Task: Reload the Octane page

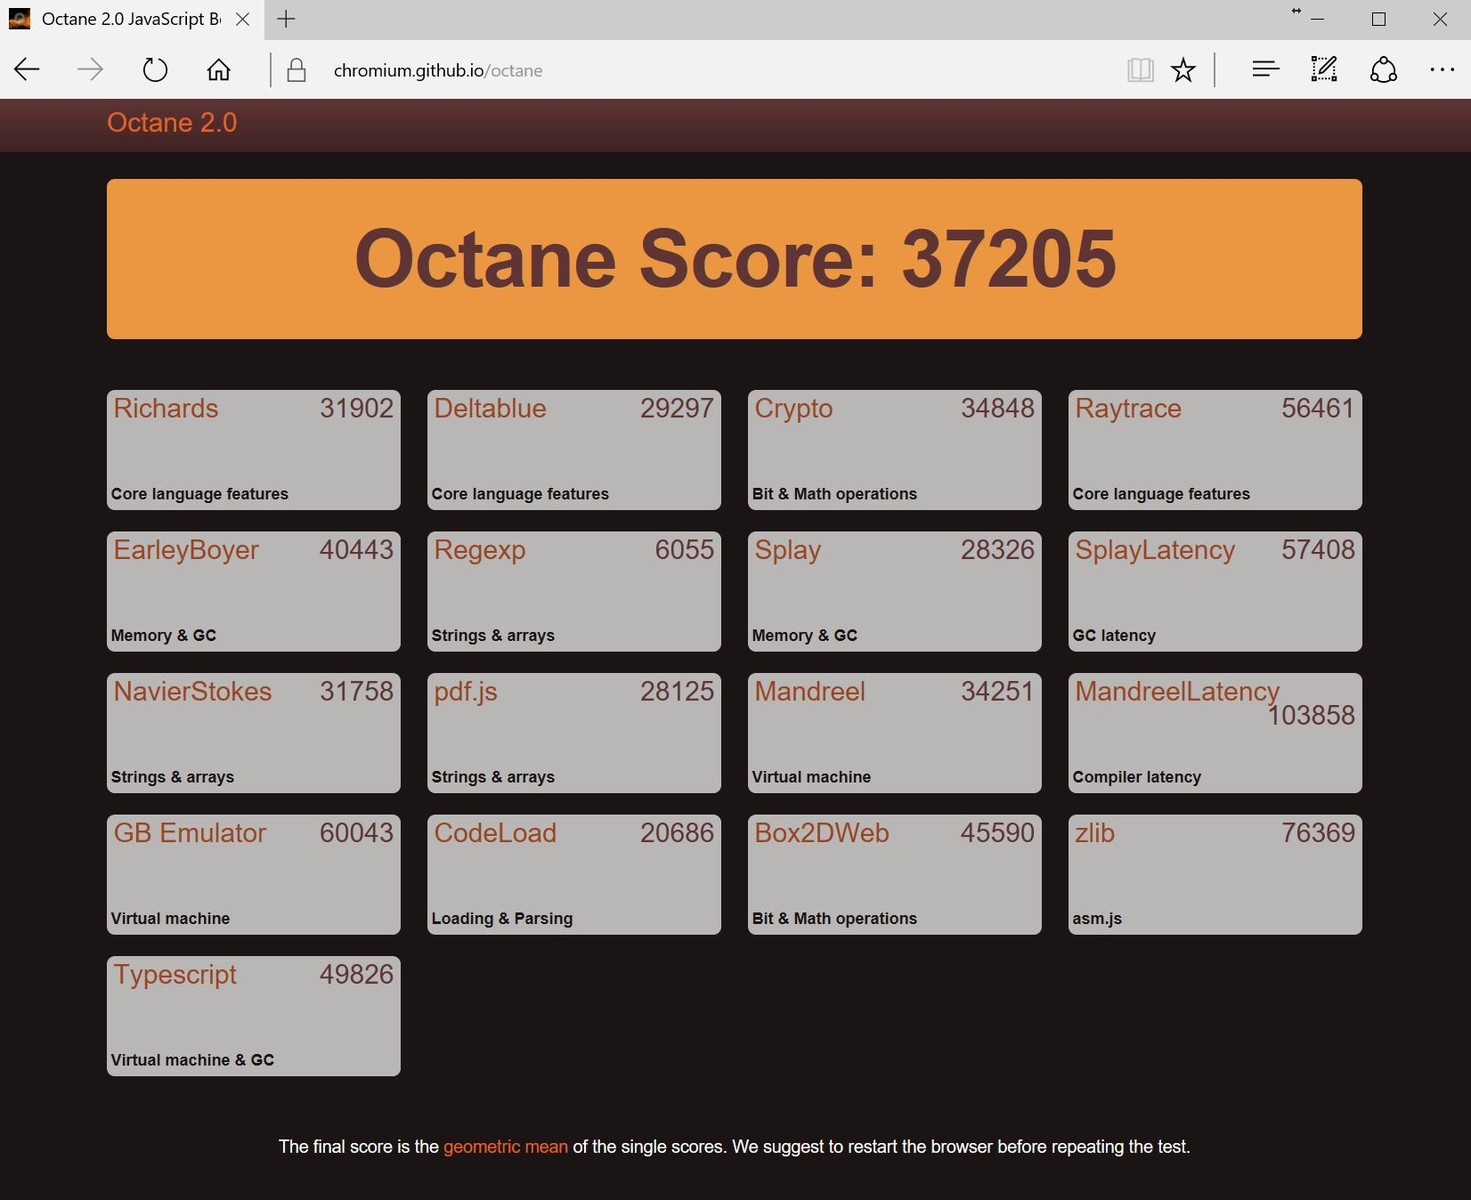Action: (155, 70)
